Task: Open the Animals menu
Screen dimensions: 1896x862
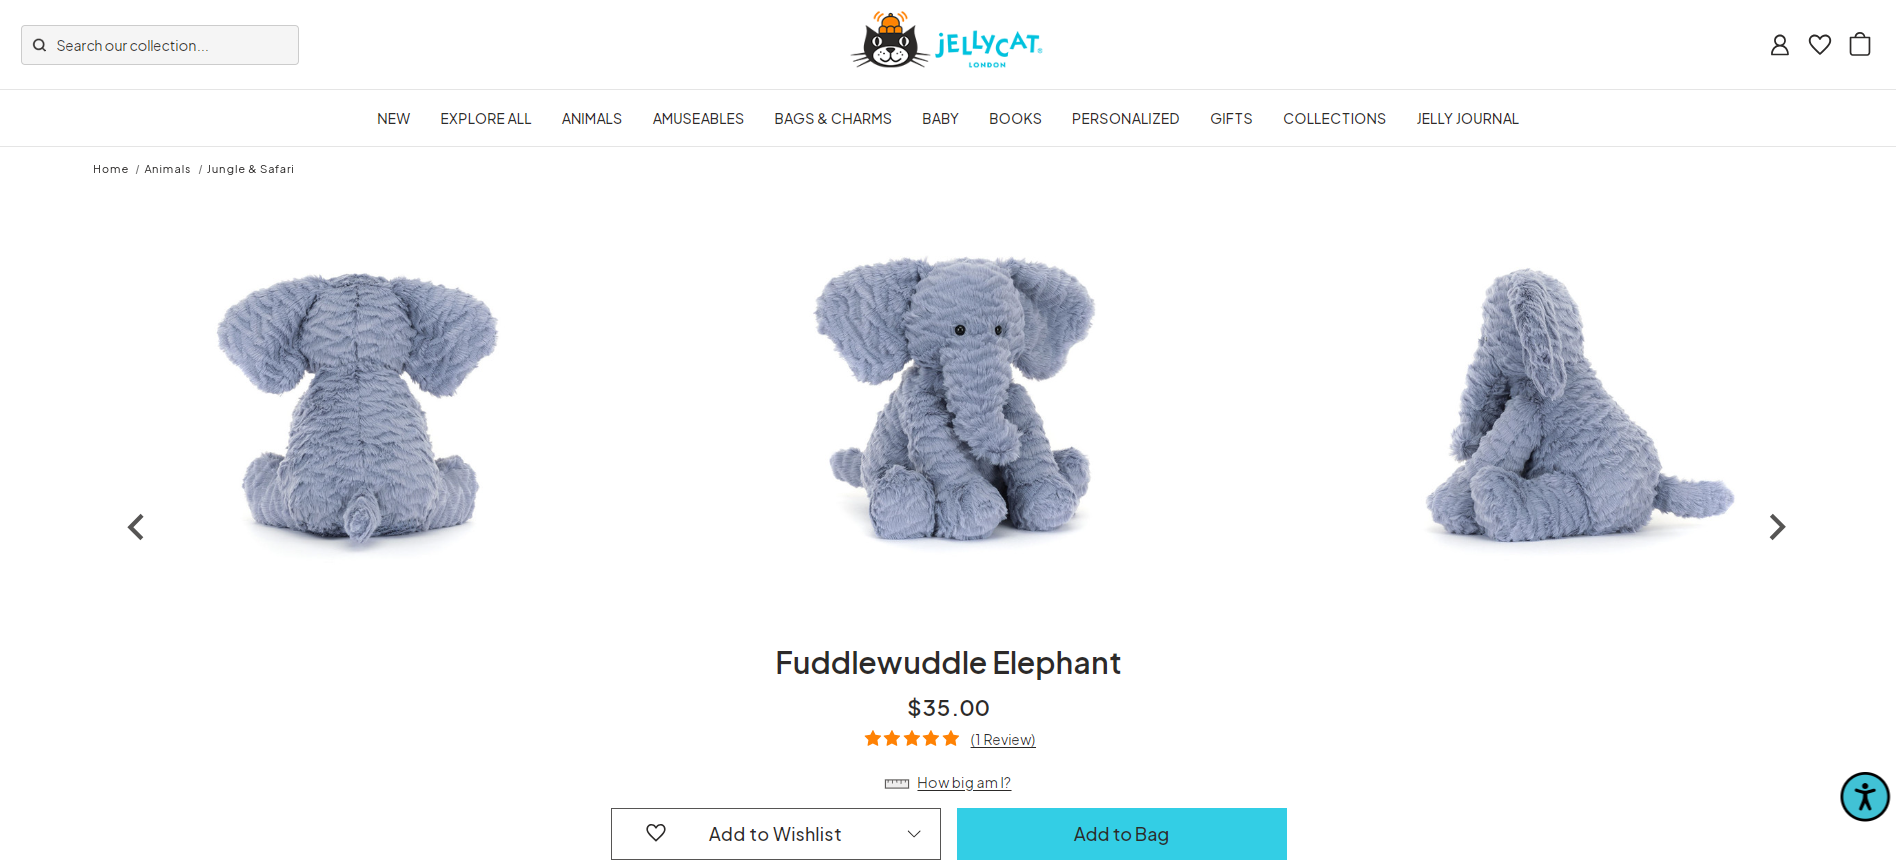Action: 592,118
